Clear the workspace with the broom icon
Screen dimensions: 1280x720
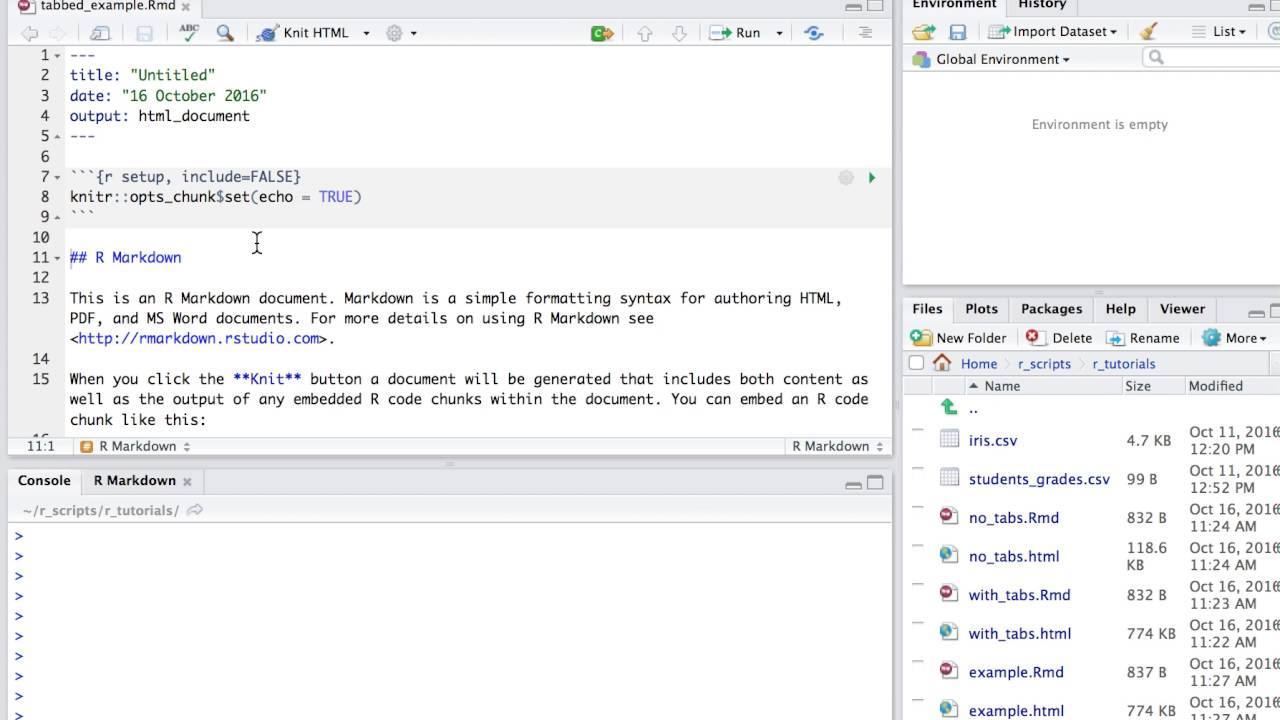(1148, 32)
